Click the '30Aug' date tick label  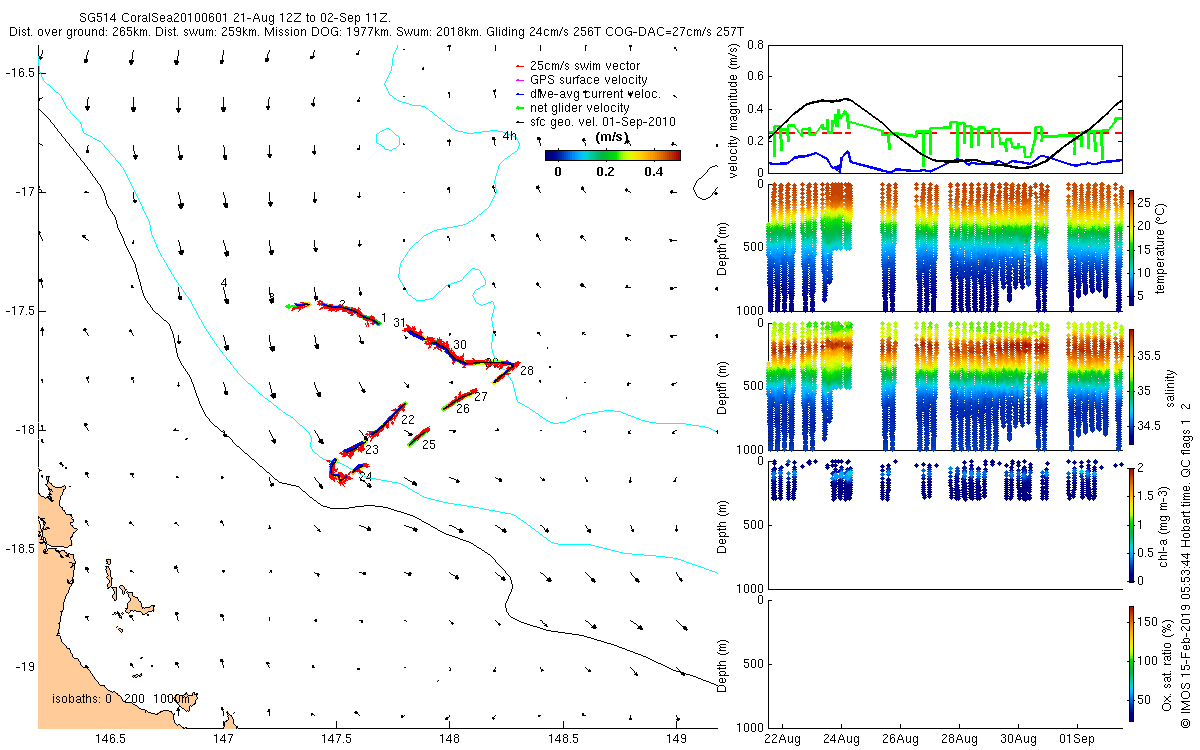point(1018,739)
